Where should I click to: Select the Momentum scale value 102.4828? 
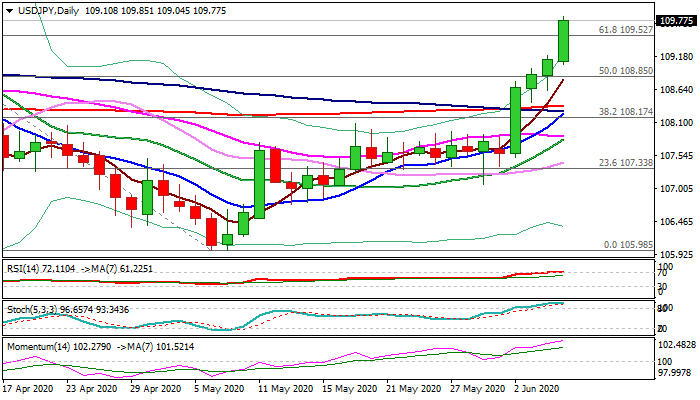(x=677, y=345)
